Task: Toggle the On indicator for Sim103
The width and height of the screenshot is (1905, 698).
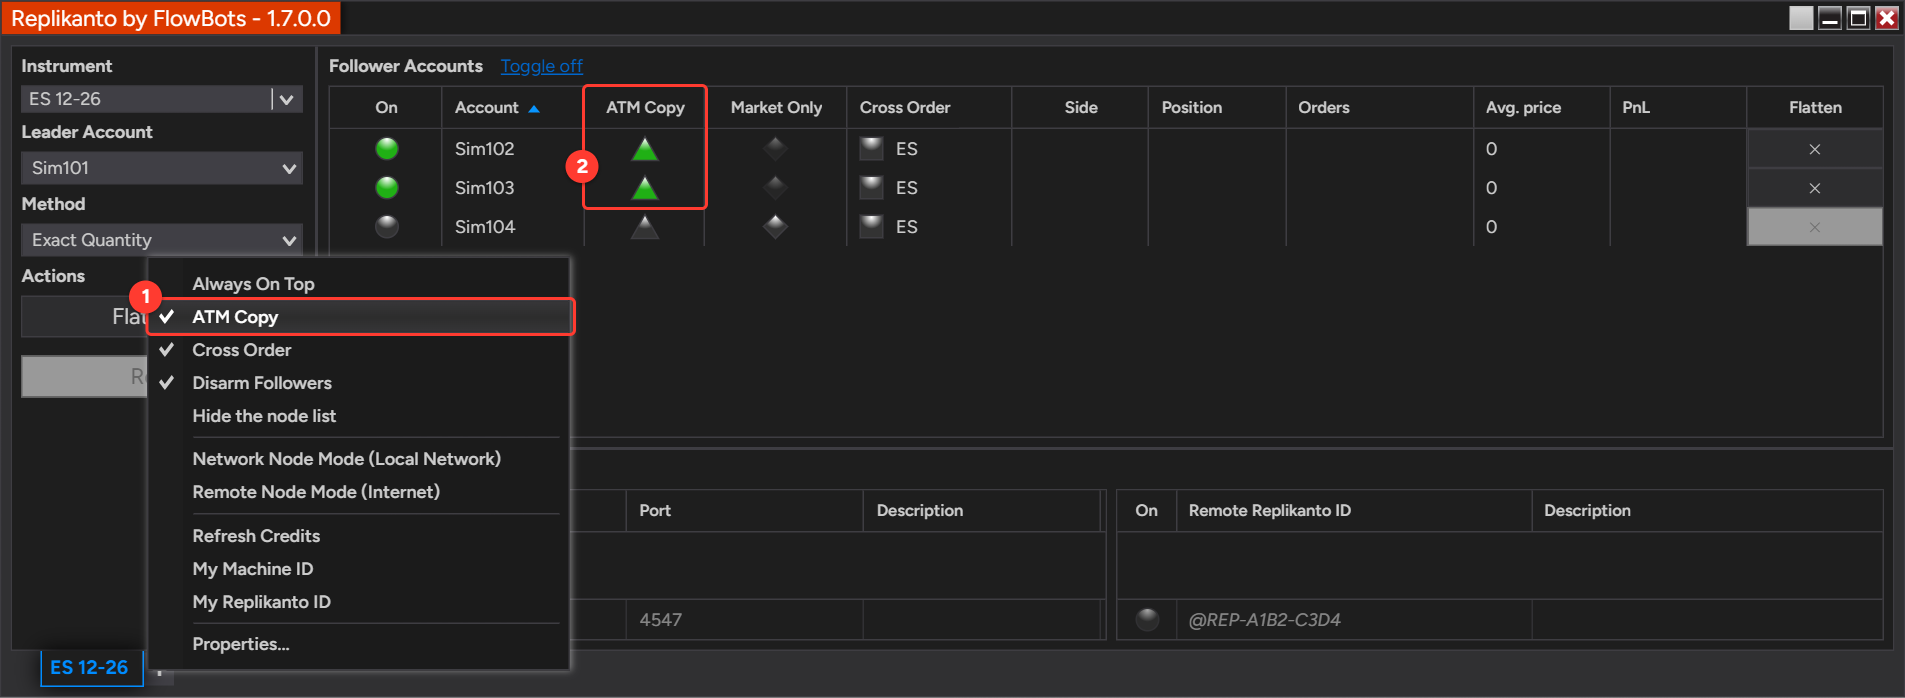Action: (387, 188)
